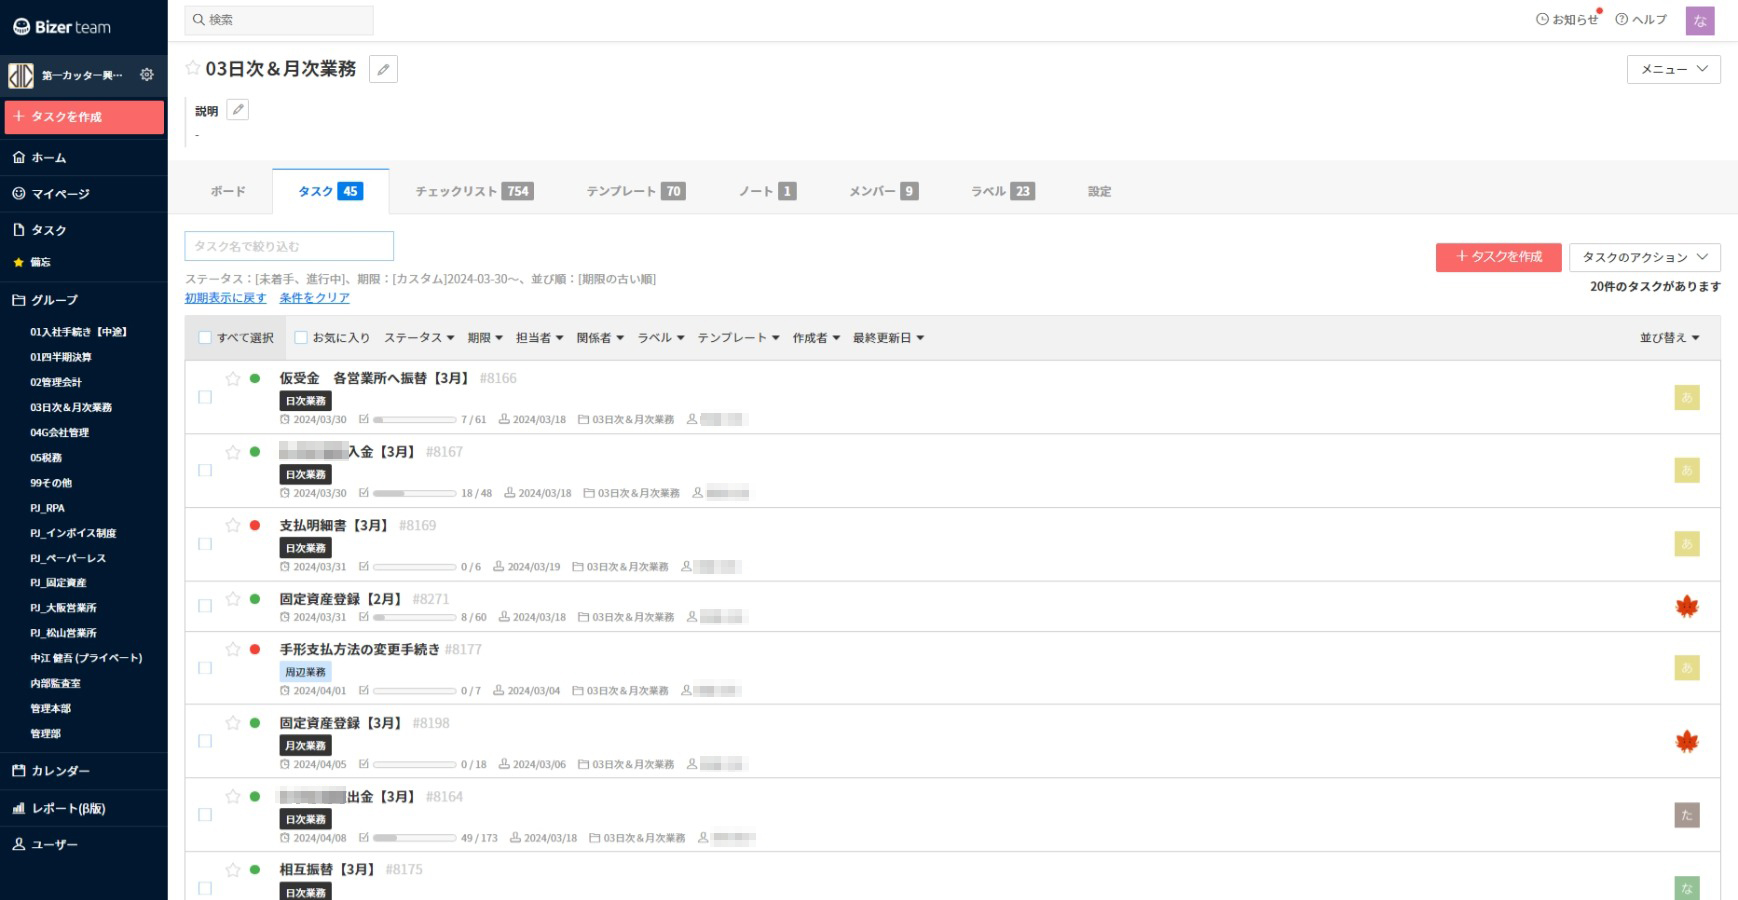Click the タスク名で絞り込む filter field
The image size is (1738, 900).
[289, 246]
